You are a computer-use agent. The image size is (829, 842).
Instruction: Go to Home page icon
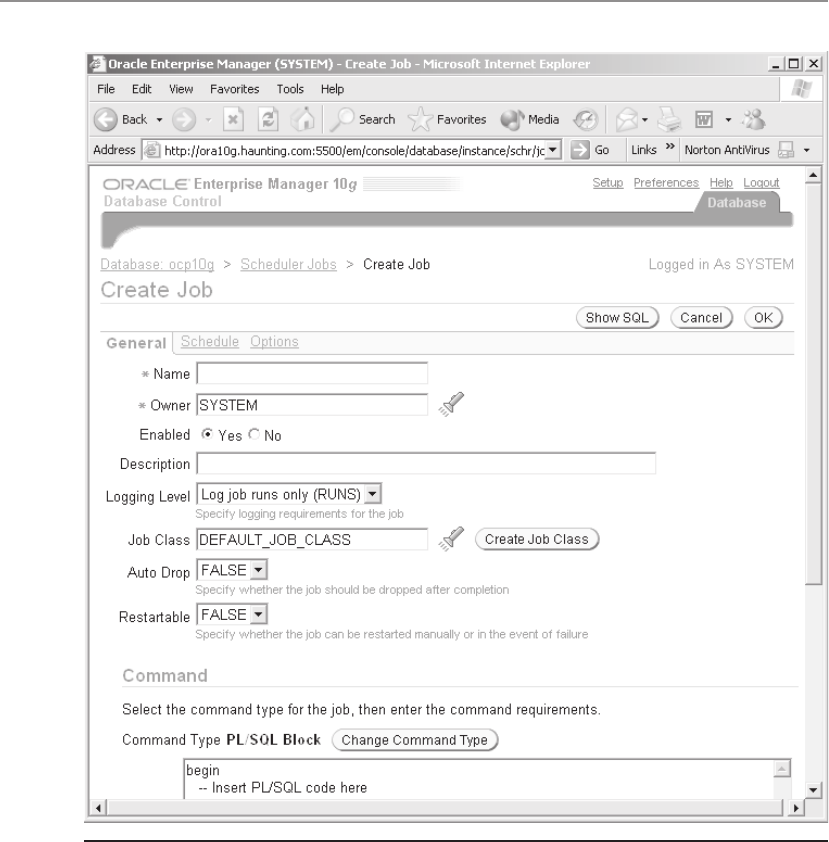[x=303, y=119]
